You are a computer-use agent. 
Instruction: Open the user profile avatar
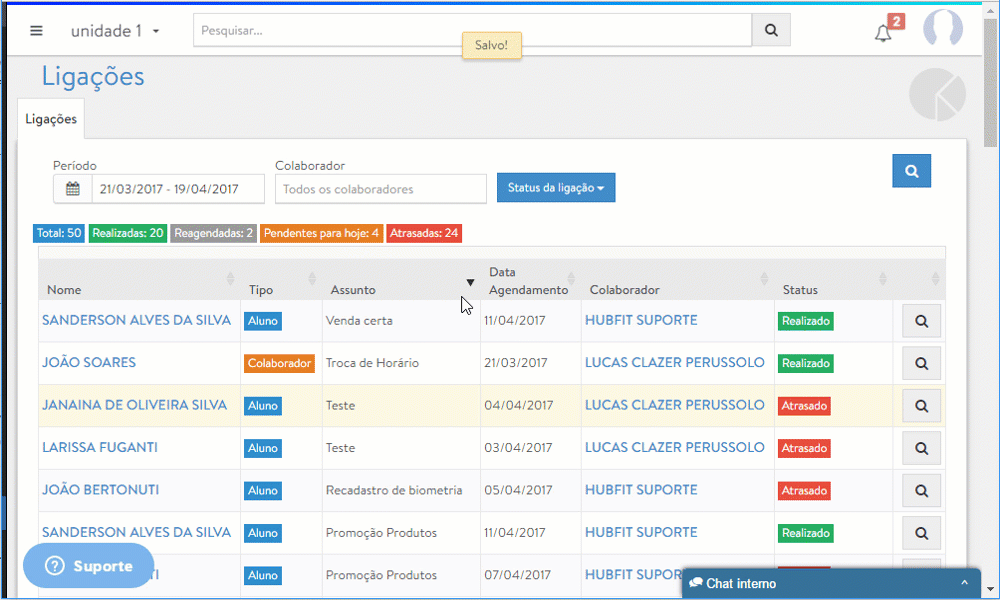942,30
